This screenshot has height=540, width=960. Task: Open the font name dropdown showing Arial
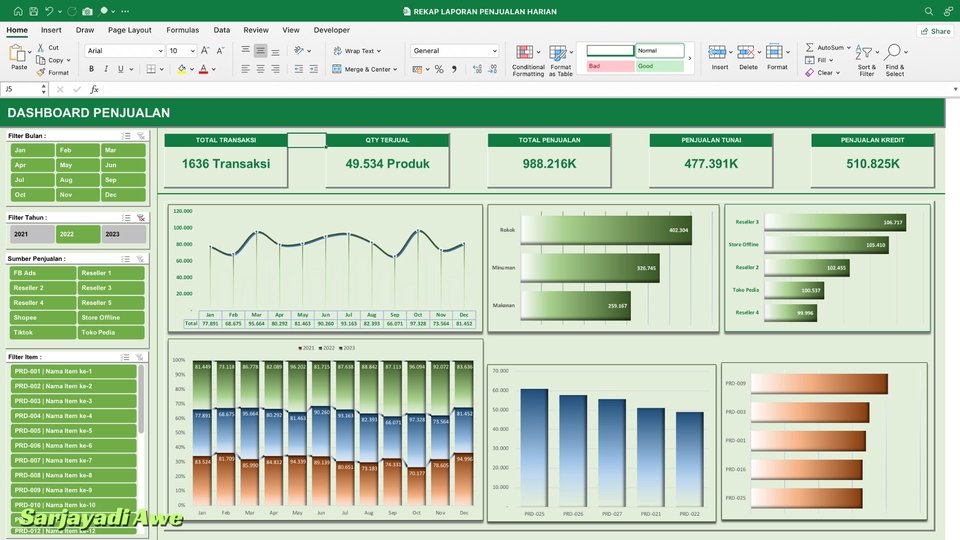[x=123, y=50]
